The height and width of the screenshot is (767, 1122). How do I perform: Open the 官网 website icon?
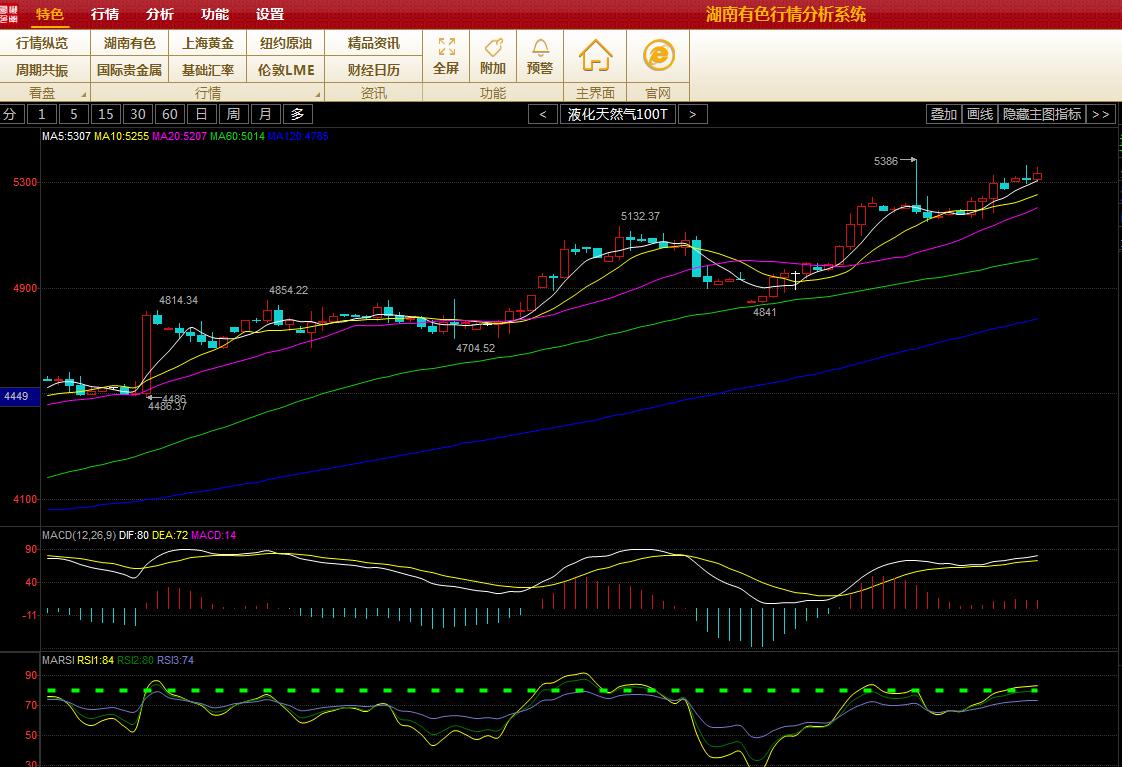[658, 55]
